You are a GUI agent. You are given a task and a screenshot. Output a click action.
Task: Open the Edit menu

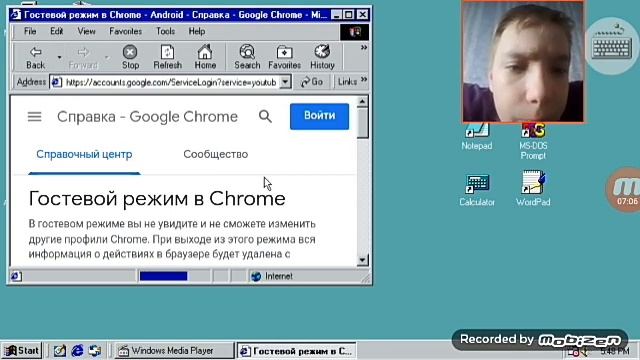[56, 31]
